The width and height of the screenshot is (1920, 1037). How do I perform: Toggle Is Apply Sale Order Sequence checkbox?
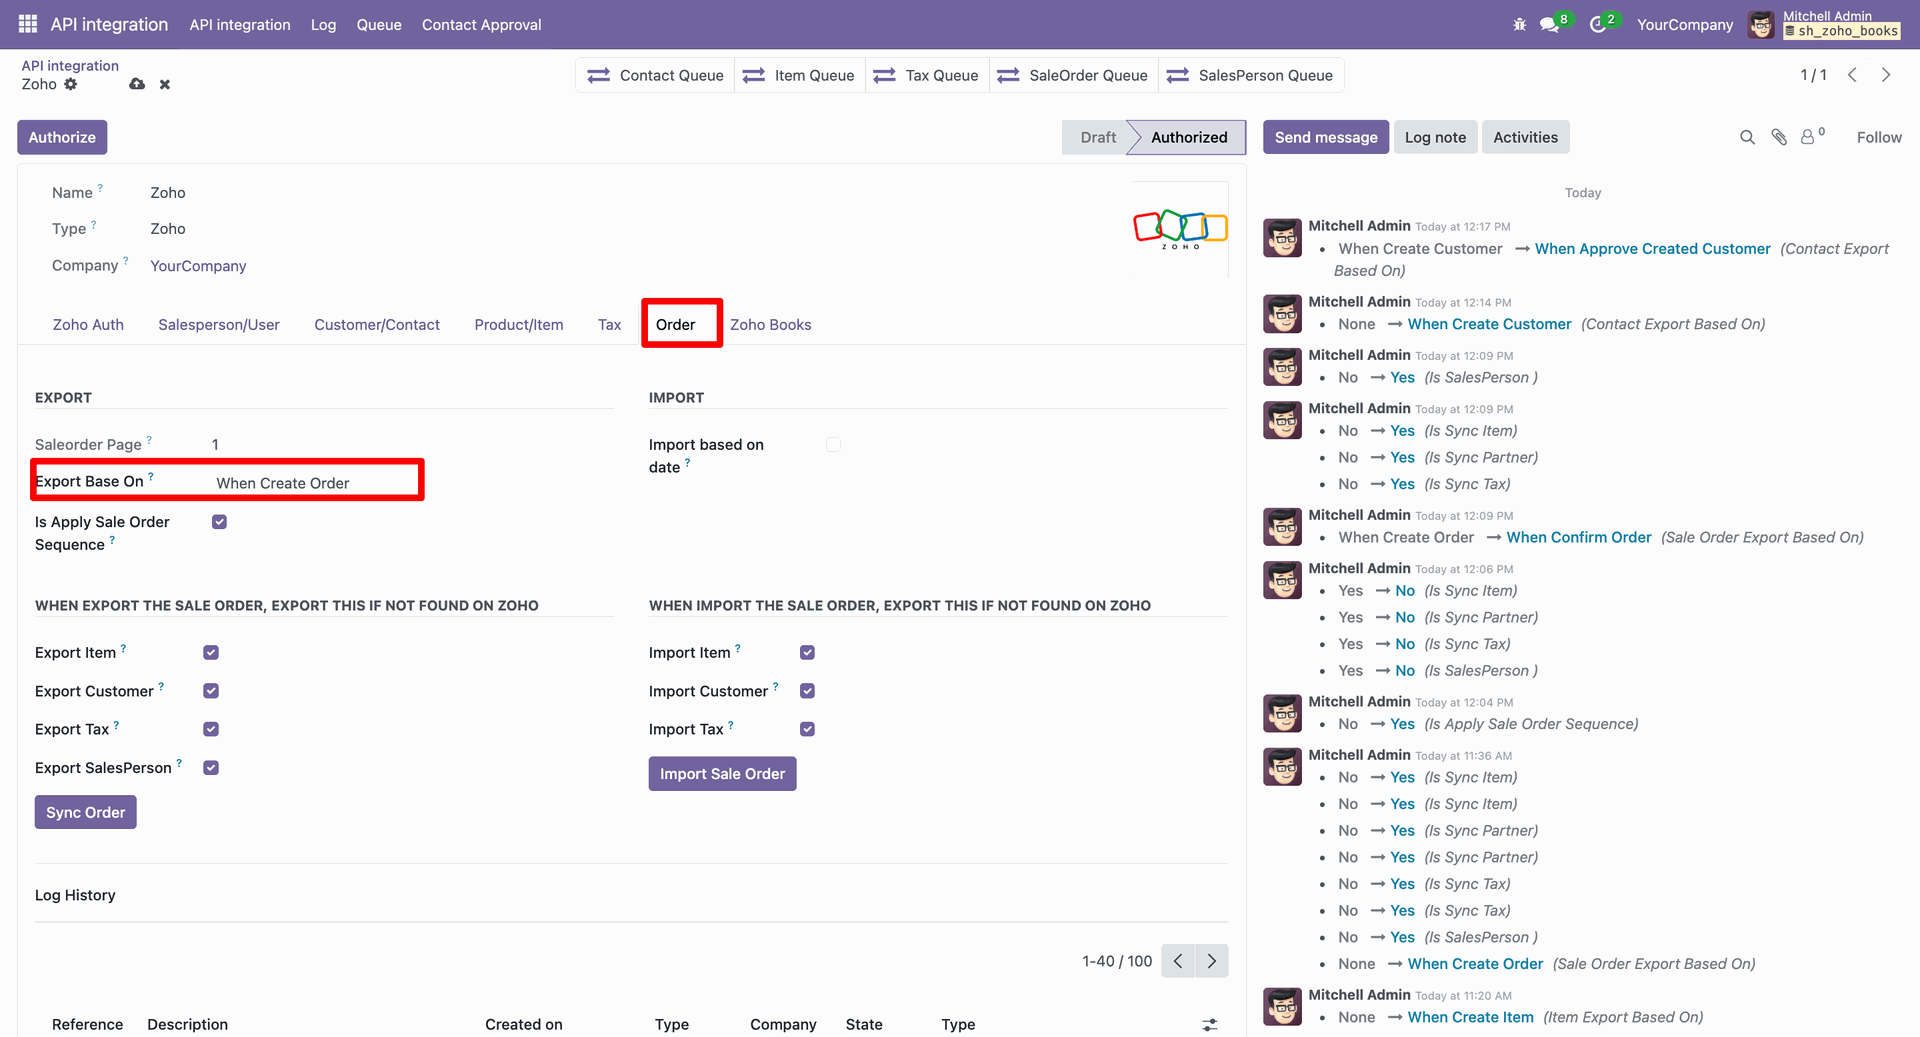tap(219, 522)
